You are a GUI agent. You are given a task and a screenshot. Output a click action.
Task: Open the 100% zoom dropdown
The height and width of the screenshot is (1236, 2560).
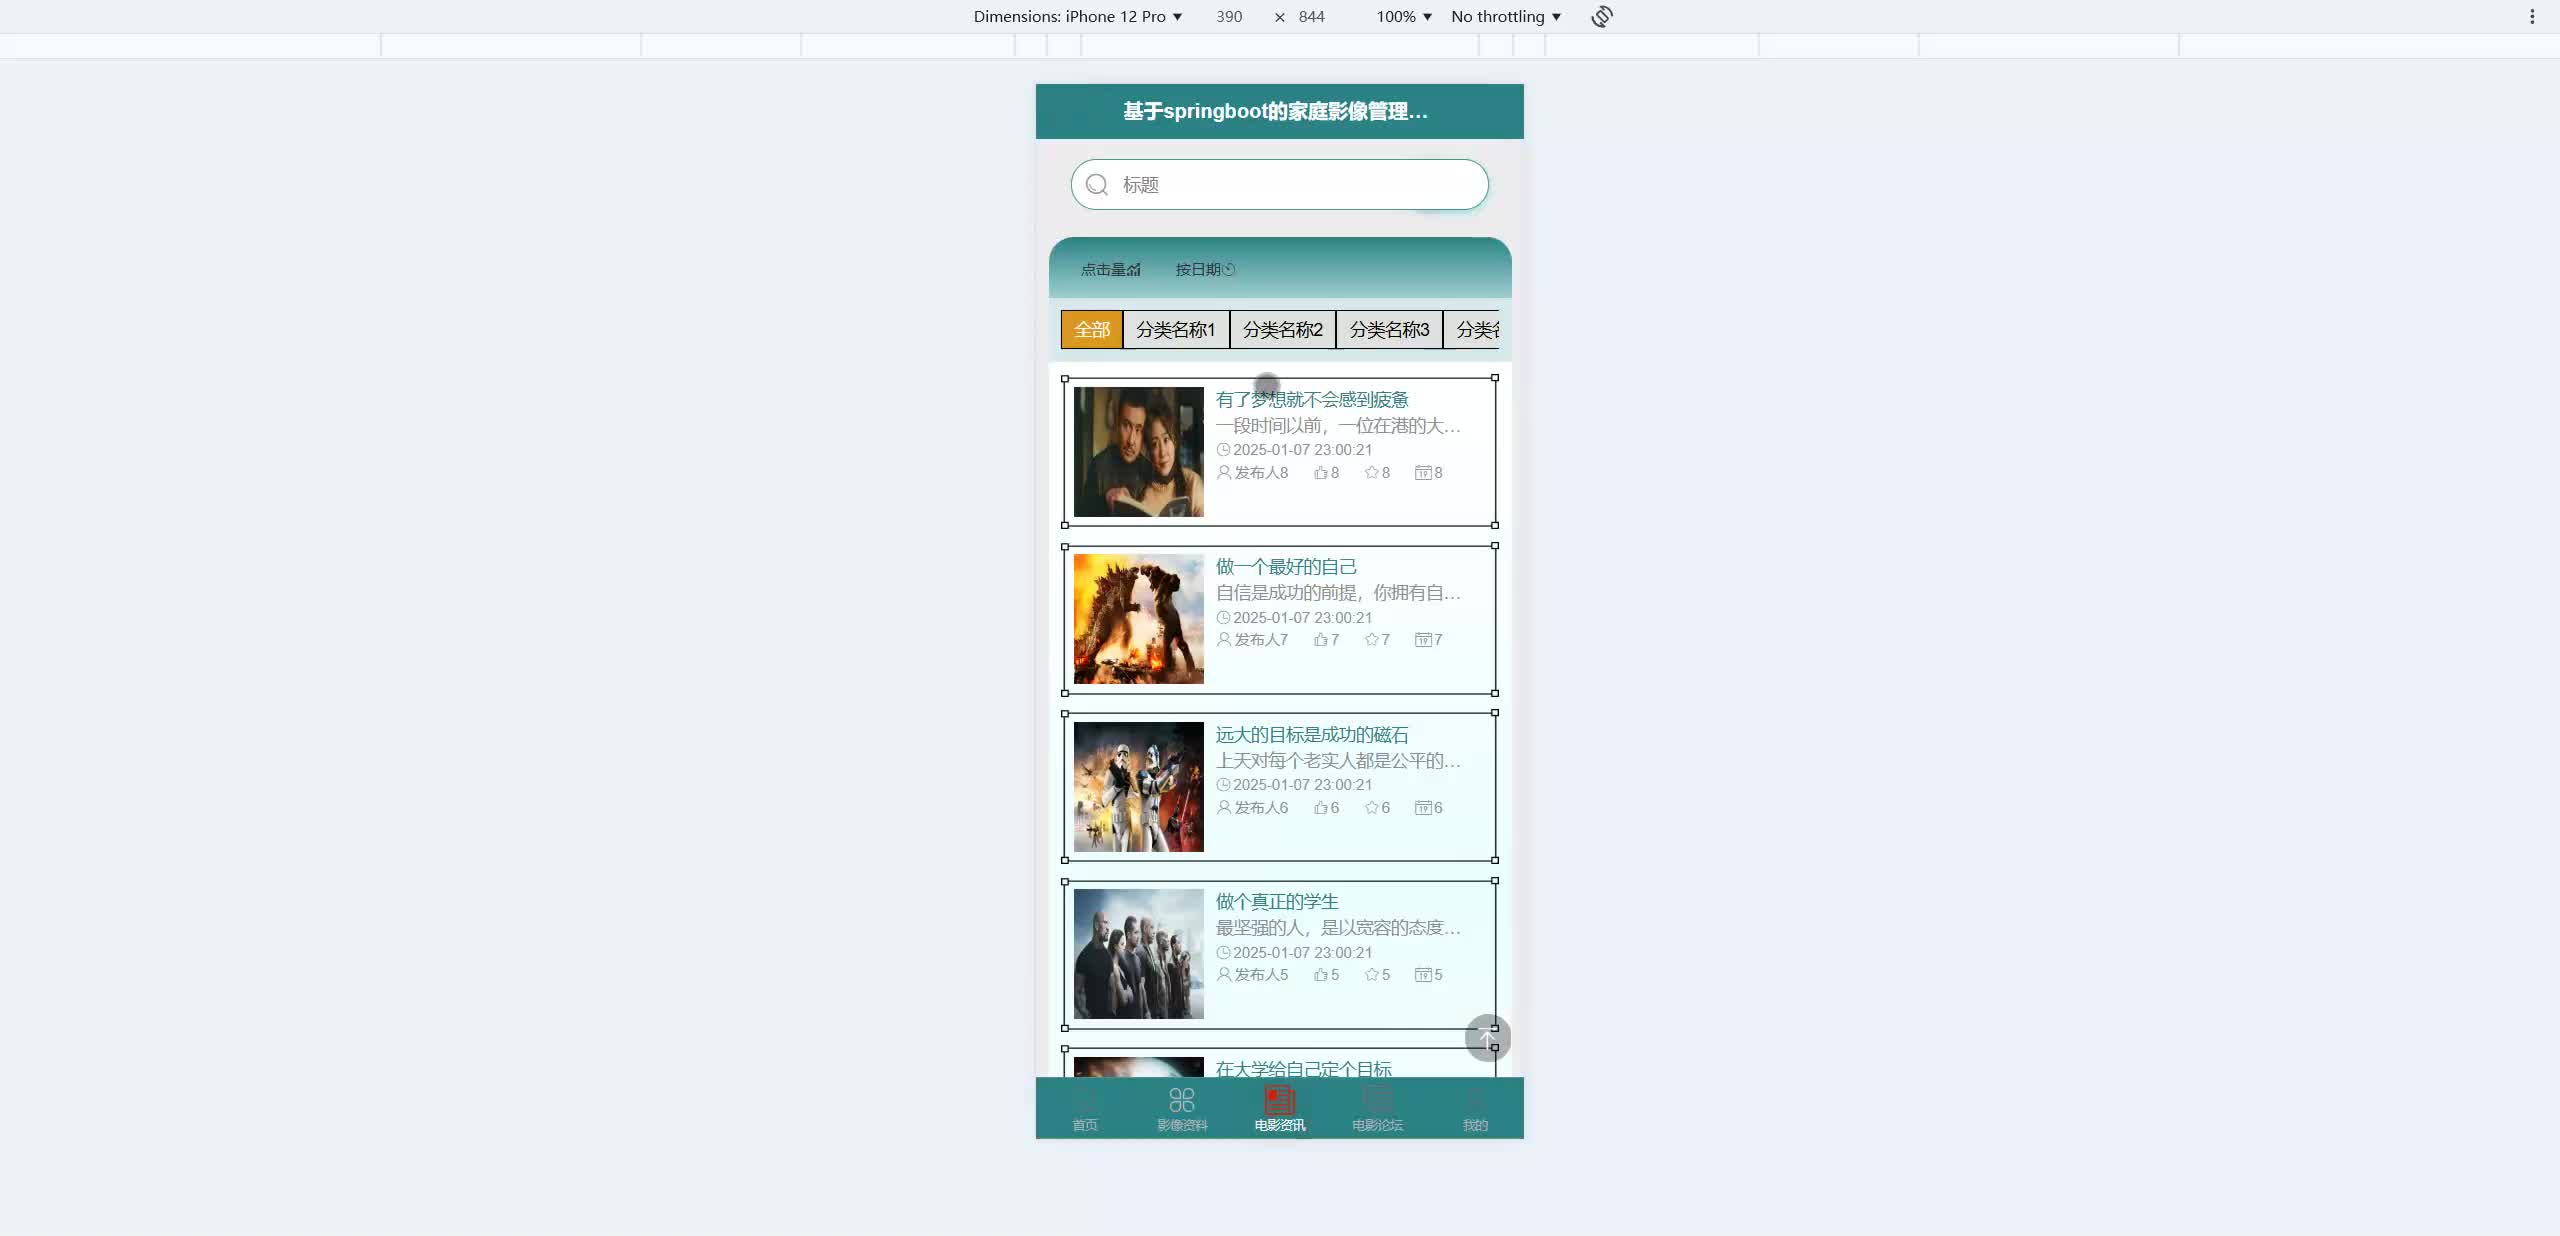[x=1403, y=17]
